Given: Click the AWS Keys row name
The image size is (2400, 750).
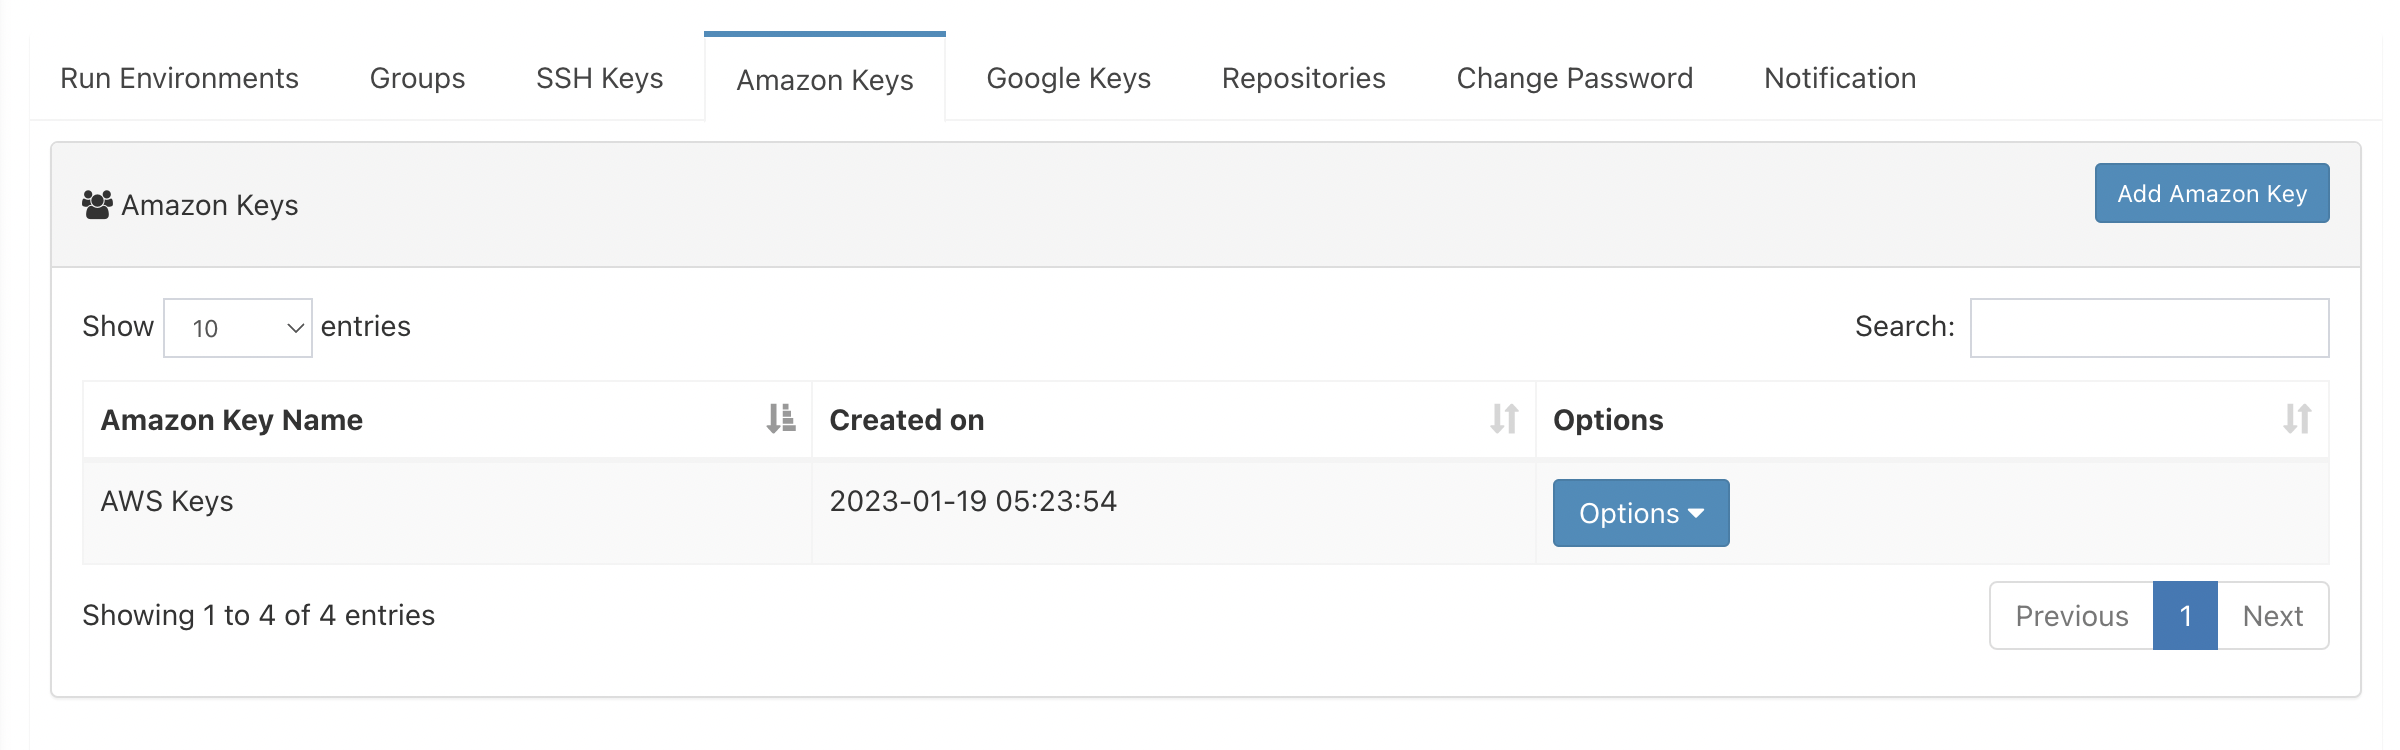Looking at the screenshot, I should click(x=167, y=501).
